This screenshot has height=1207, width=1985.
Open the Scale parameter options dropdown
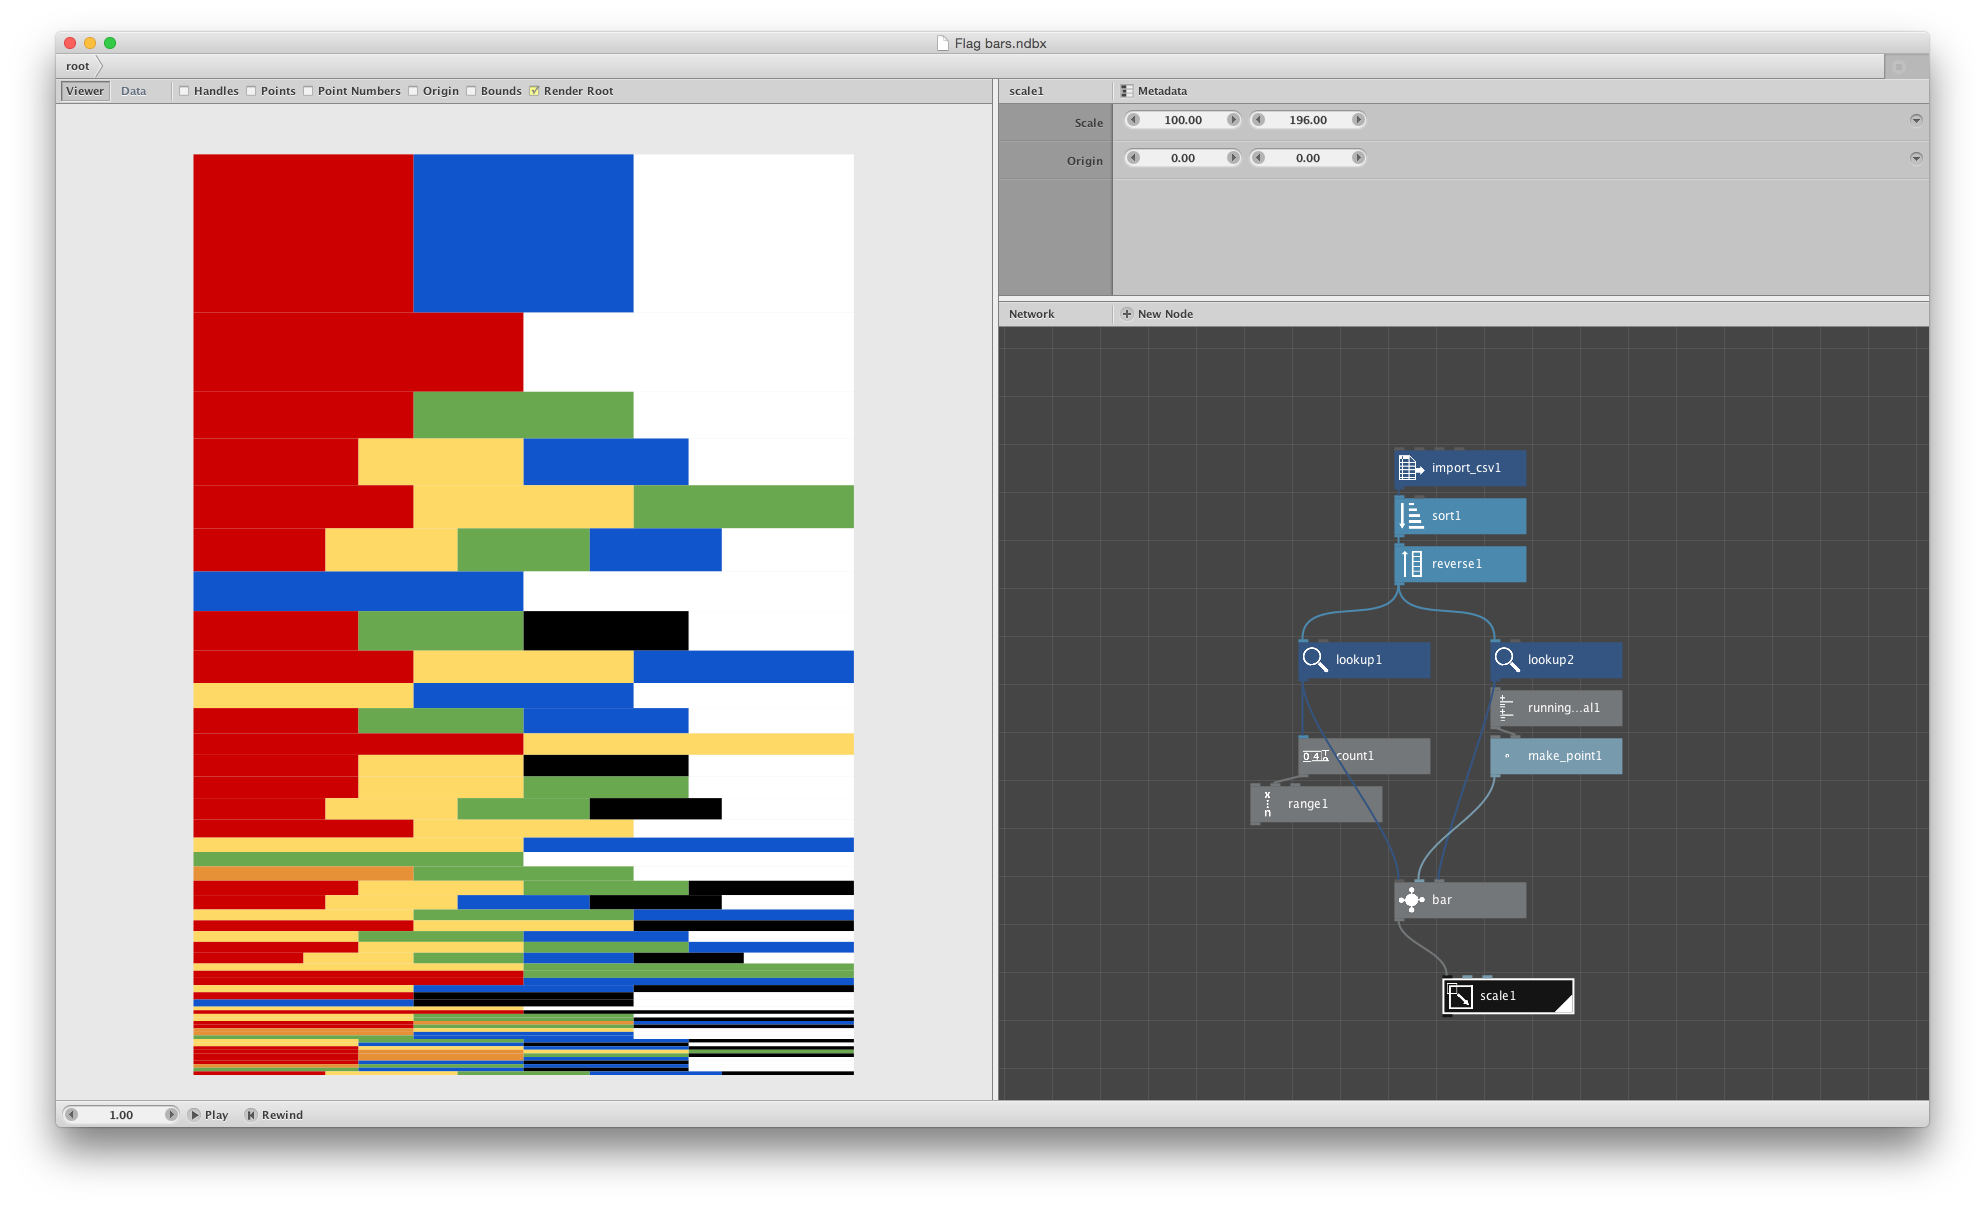tap(1916, 120)
